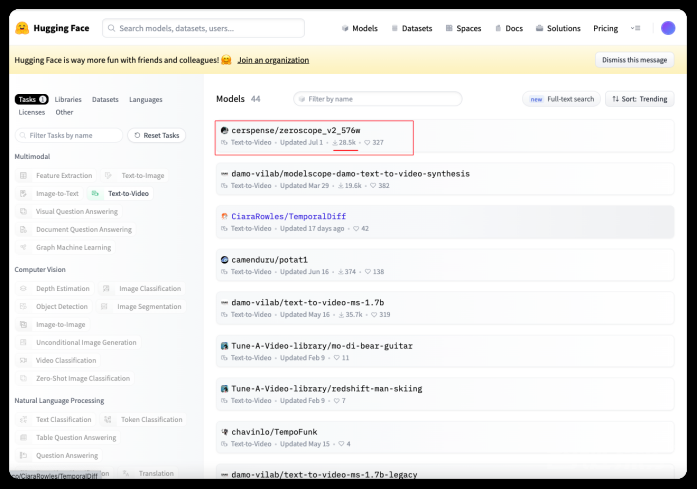Open CiaraRowles/TemporalDiff model
Image resolution: width=697 pixels, height=489 pixels.
pos(445,222)
